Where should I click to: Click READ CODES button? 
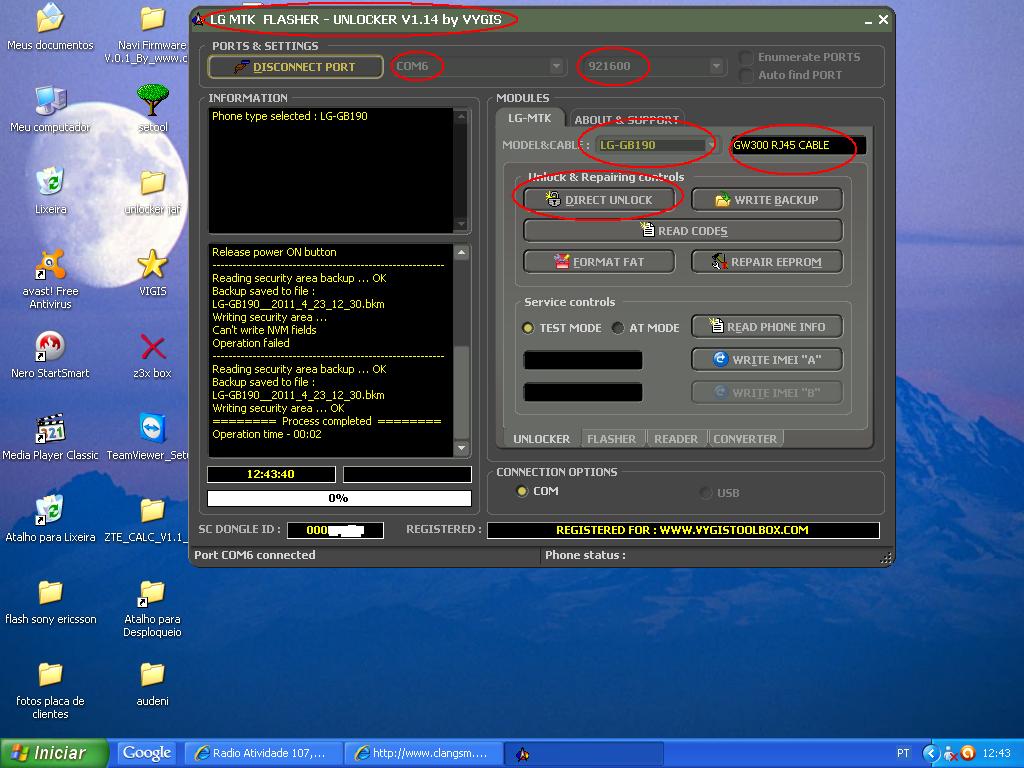(x=683, y=231)
